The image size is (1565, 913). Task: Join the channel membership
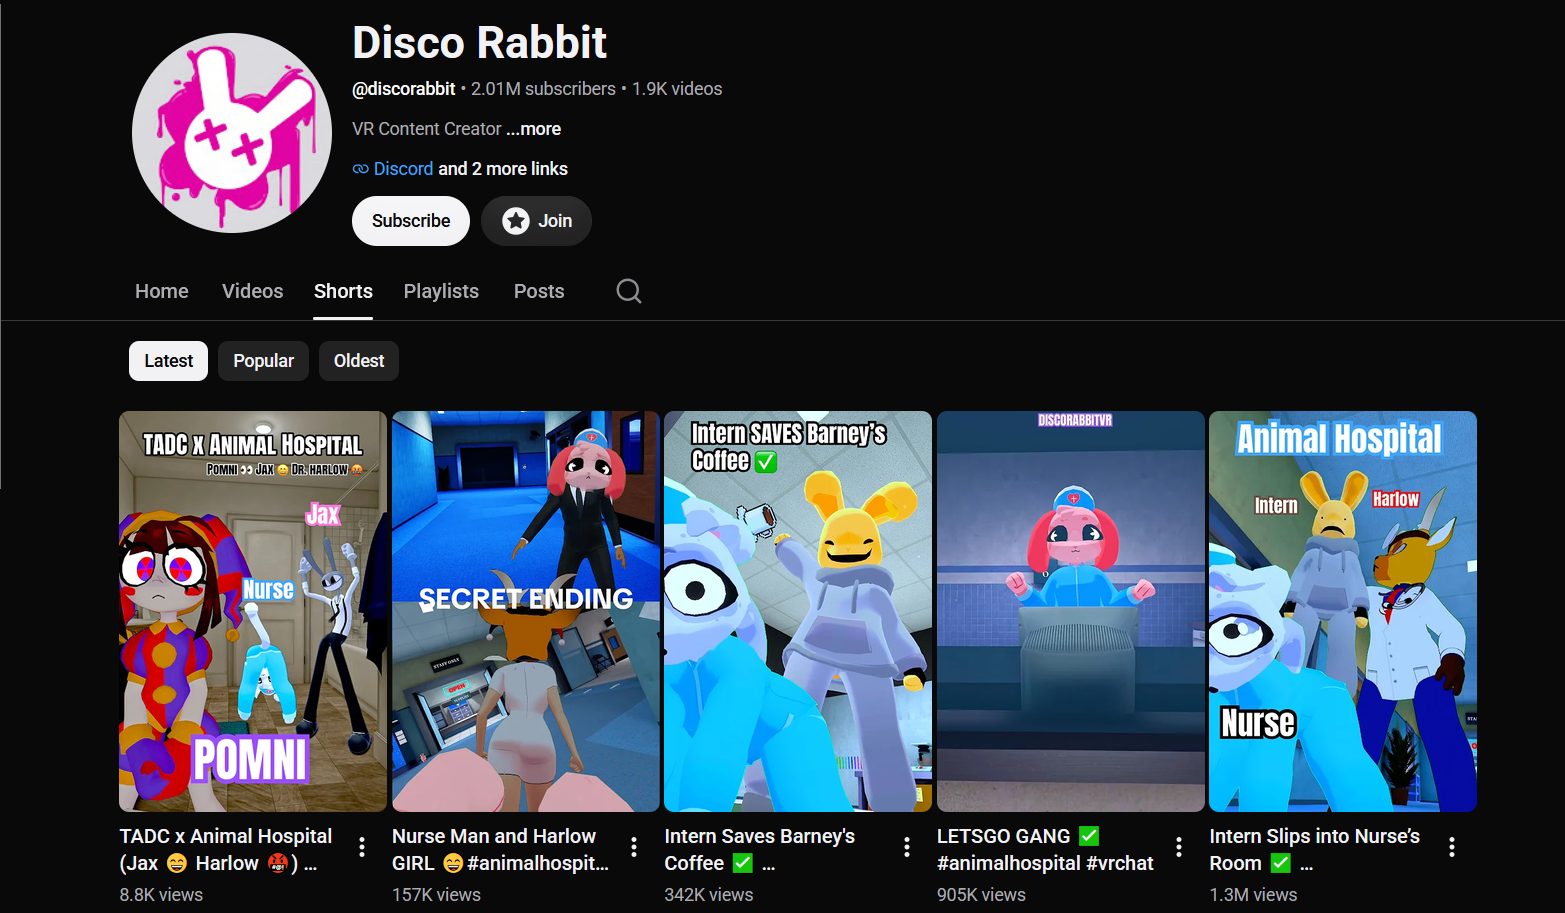(536, 221)
